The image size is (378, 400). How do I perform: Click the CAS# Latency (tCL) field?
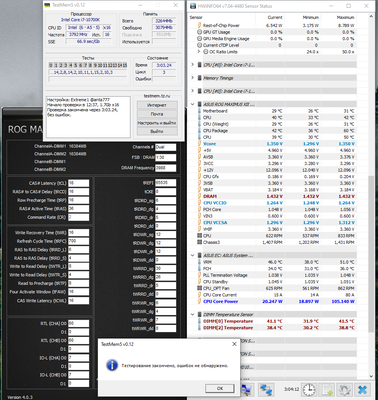(x=78, y=183)
